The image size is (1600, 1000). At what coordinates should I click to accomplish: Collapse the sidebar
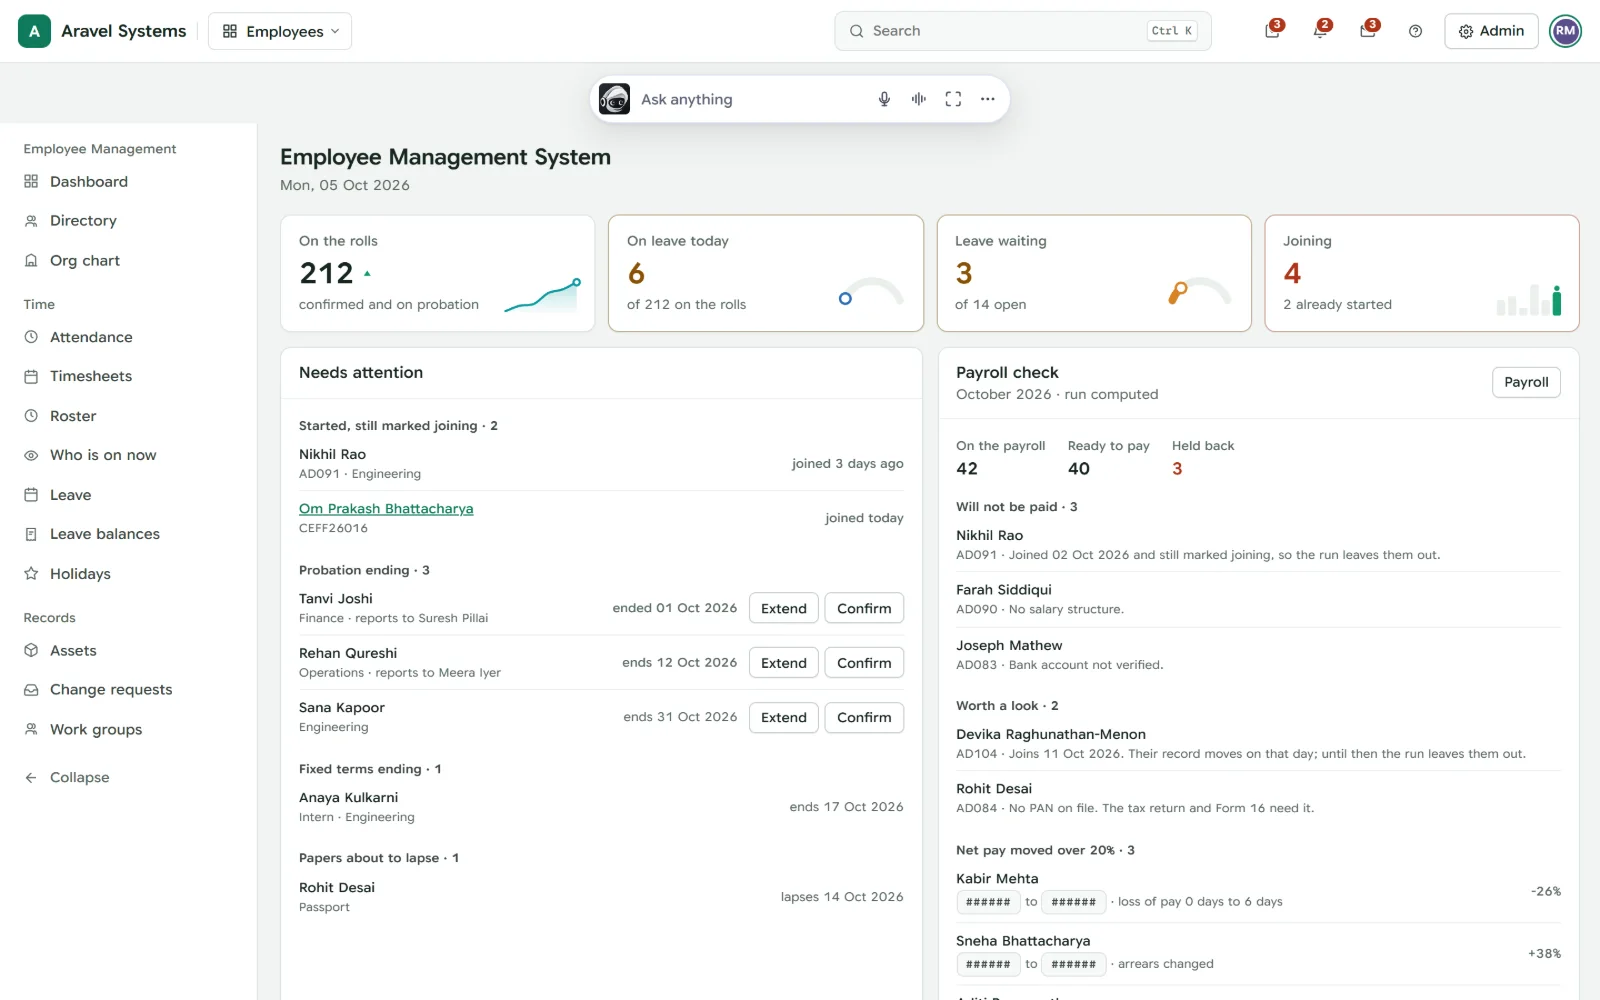coord(128,777)
